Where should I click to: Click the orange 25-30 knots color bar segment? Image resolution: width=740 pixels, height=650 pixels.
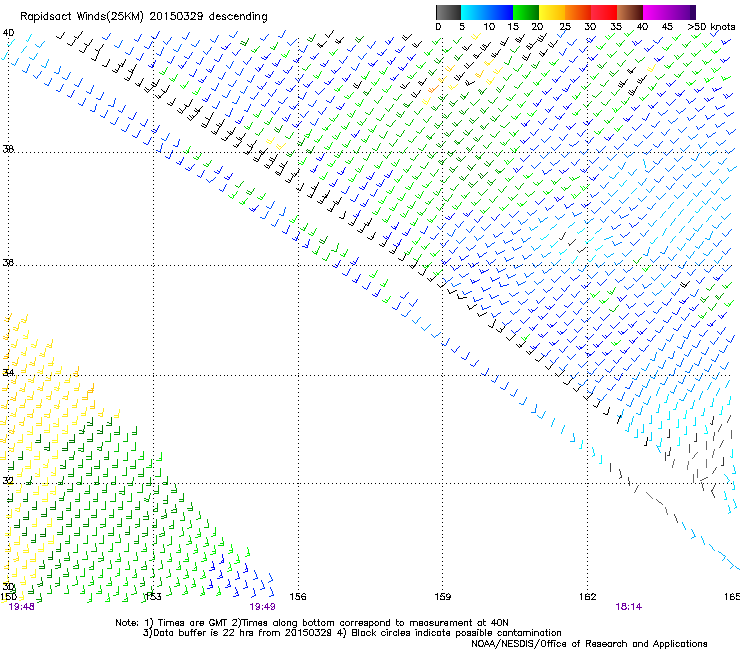click(x=578, y=12)
